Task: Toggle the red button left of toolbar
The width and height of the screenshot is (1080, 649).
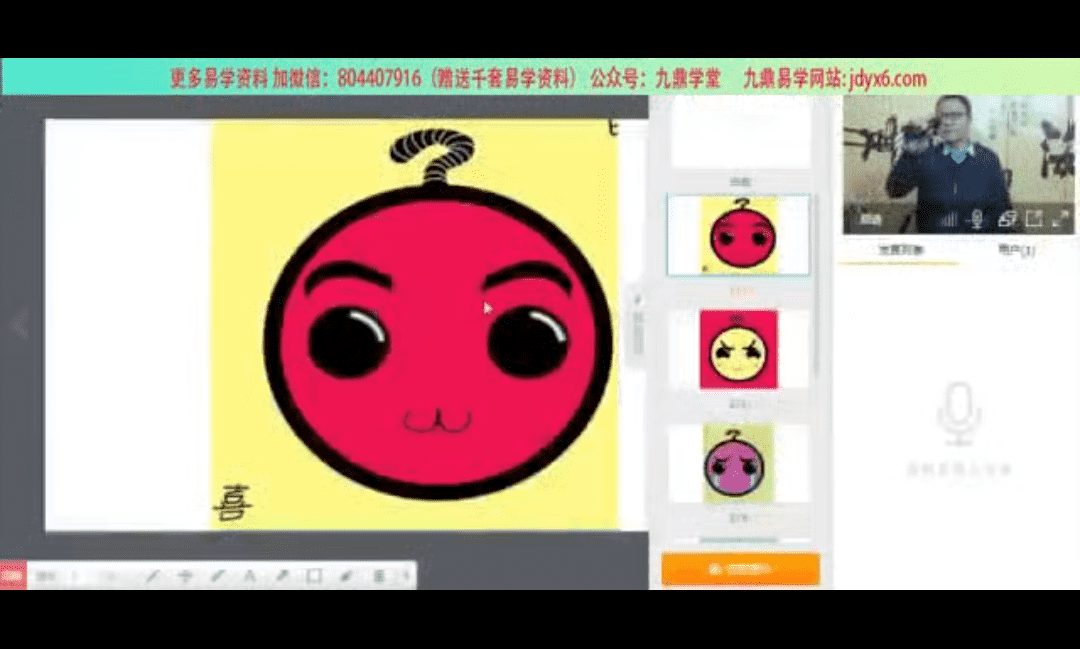Action: click(13, 575)
